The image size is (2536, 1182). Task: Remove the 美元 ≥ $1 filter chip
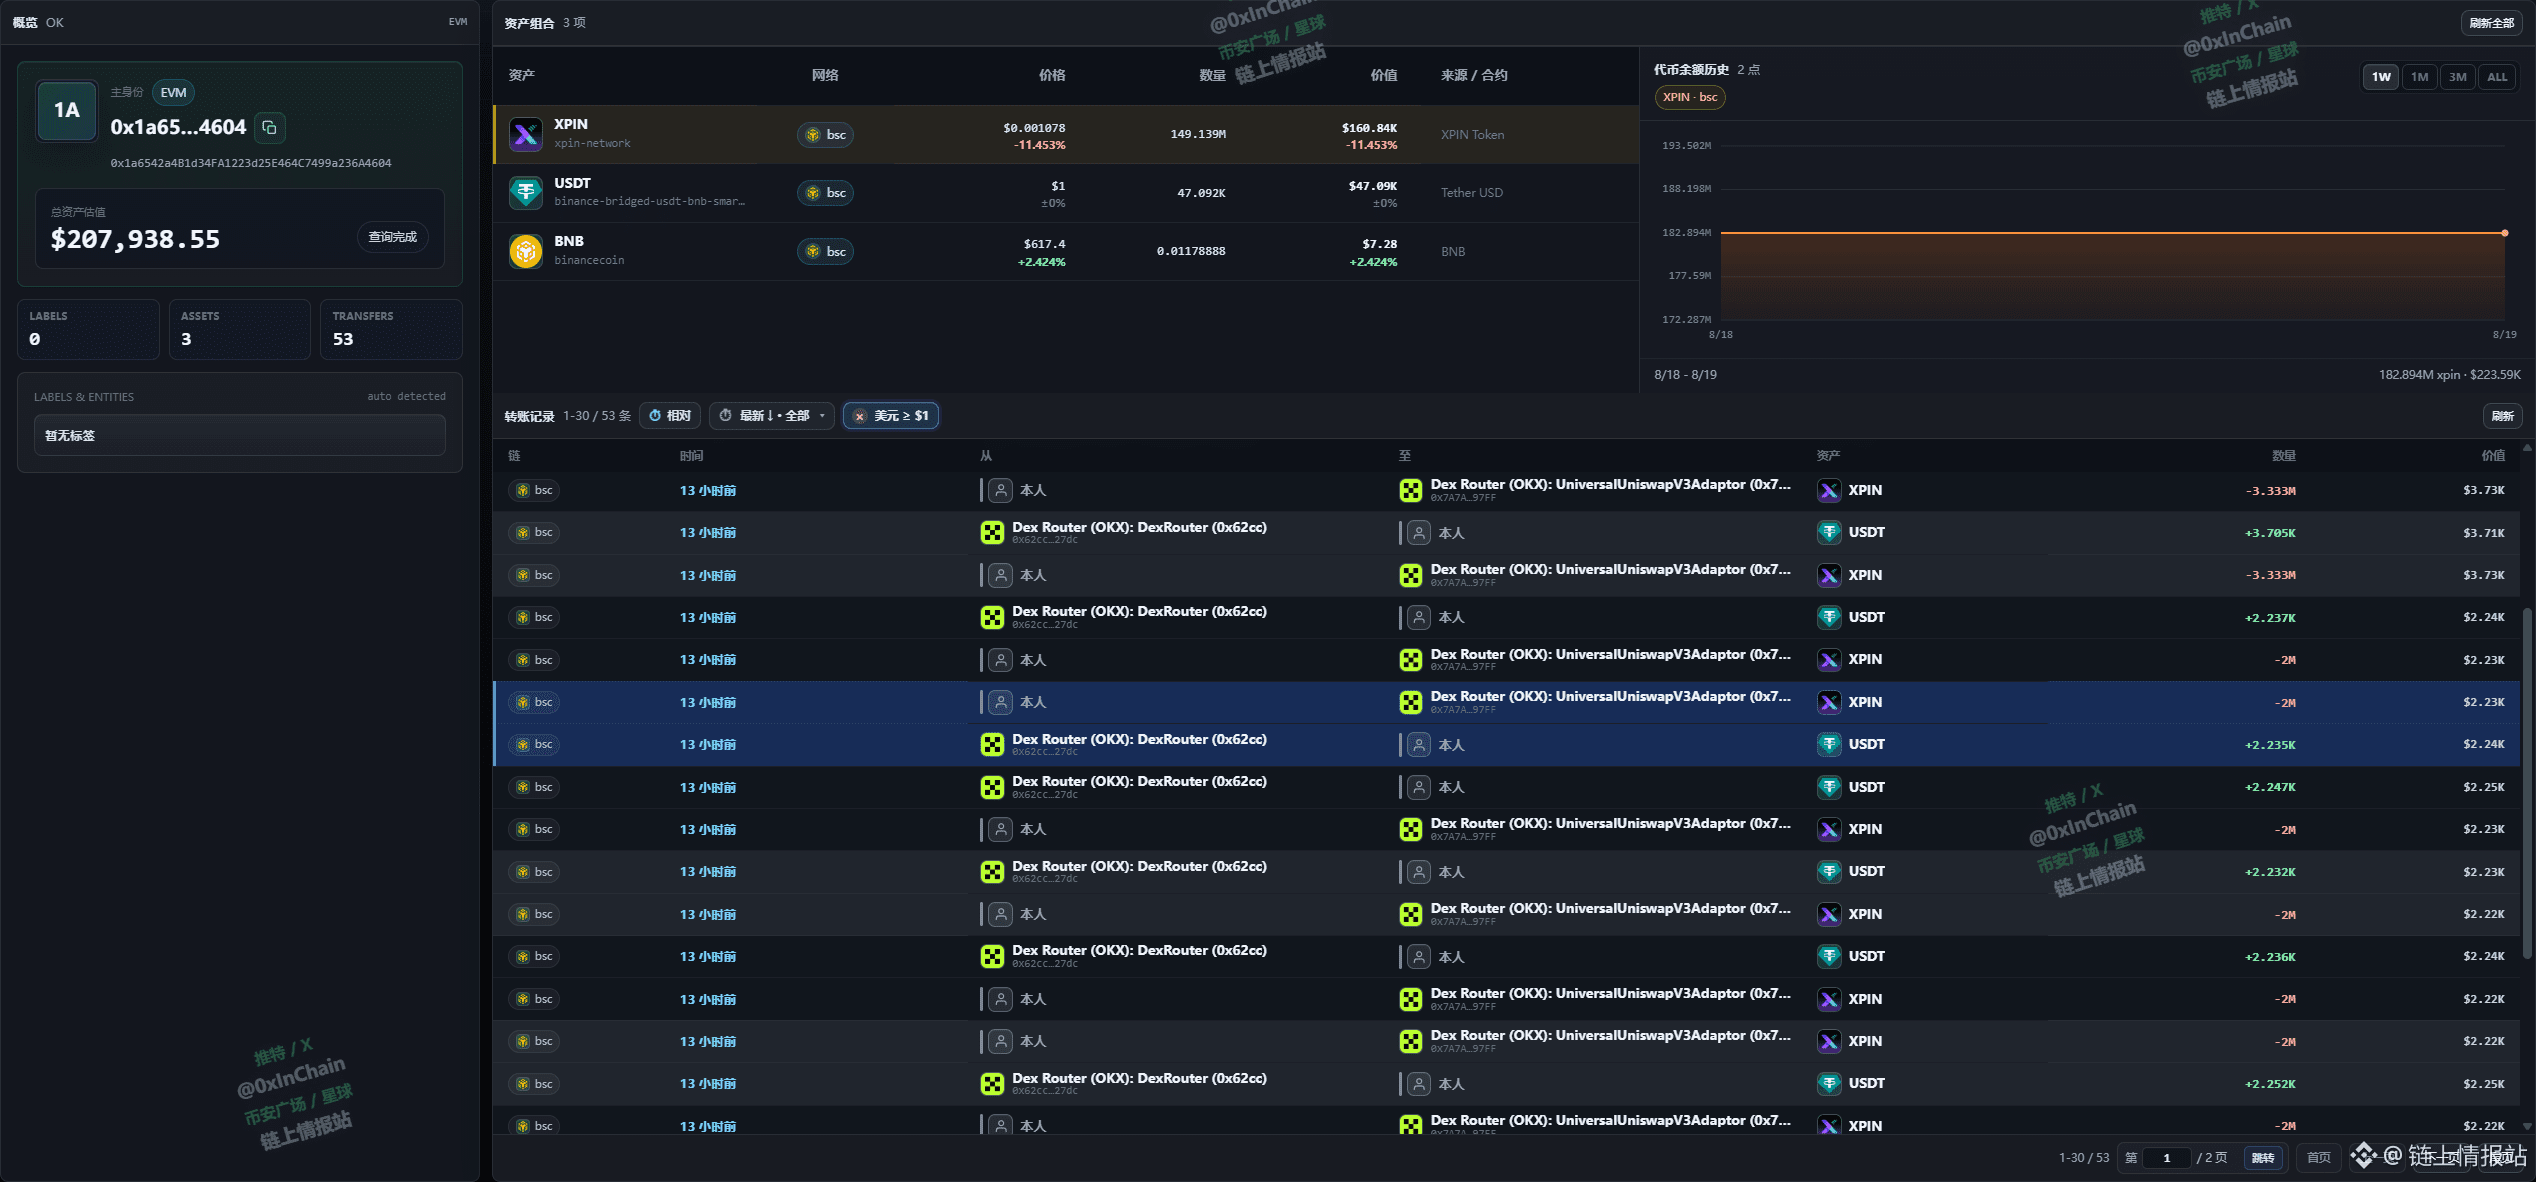[859, 416]
